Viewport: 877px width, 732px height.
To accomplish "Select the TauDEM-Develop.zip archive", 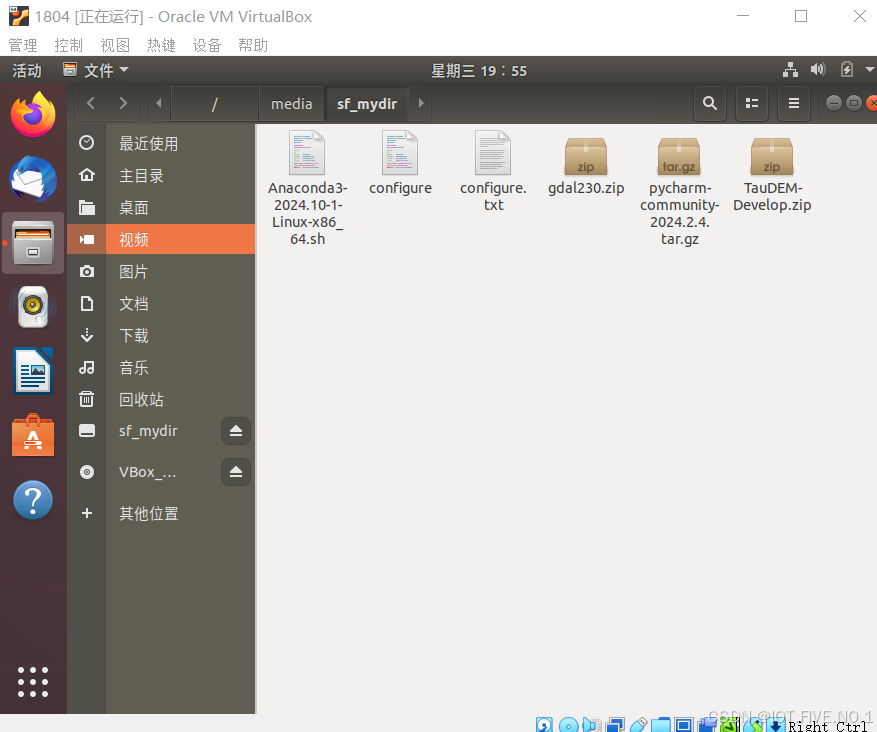I will tap(772, 174).
